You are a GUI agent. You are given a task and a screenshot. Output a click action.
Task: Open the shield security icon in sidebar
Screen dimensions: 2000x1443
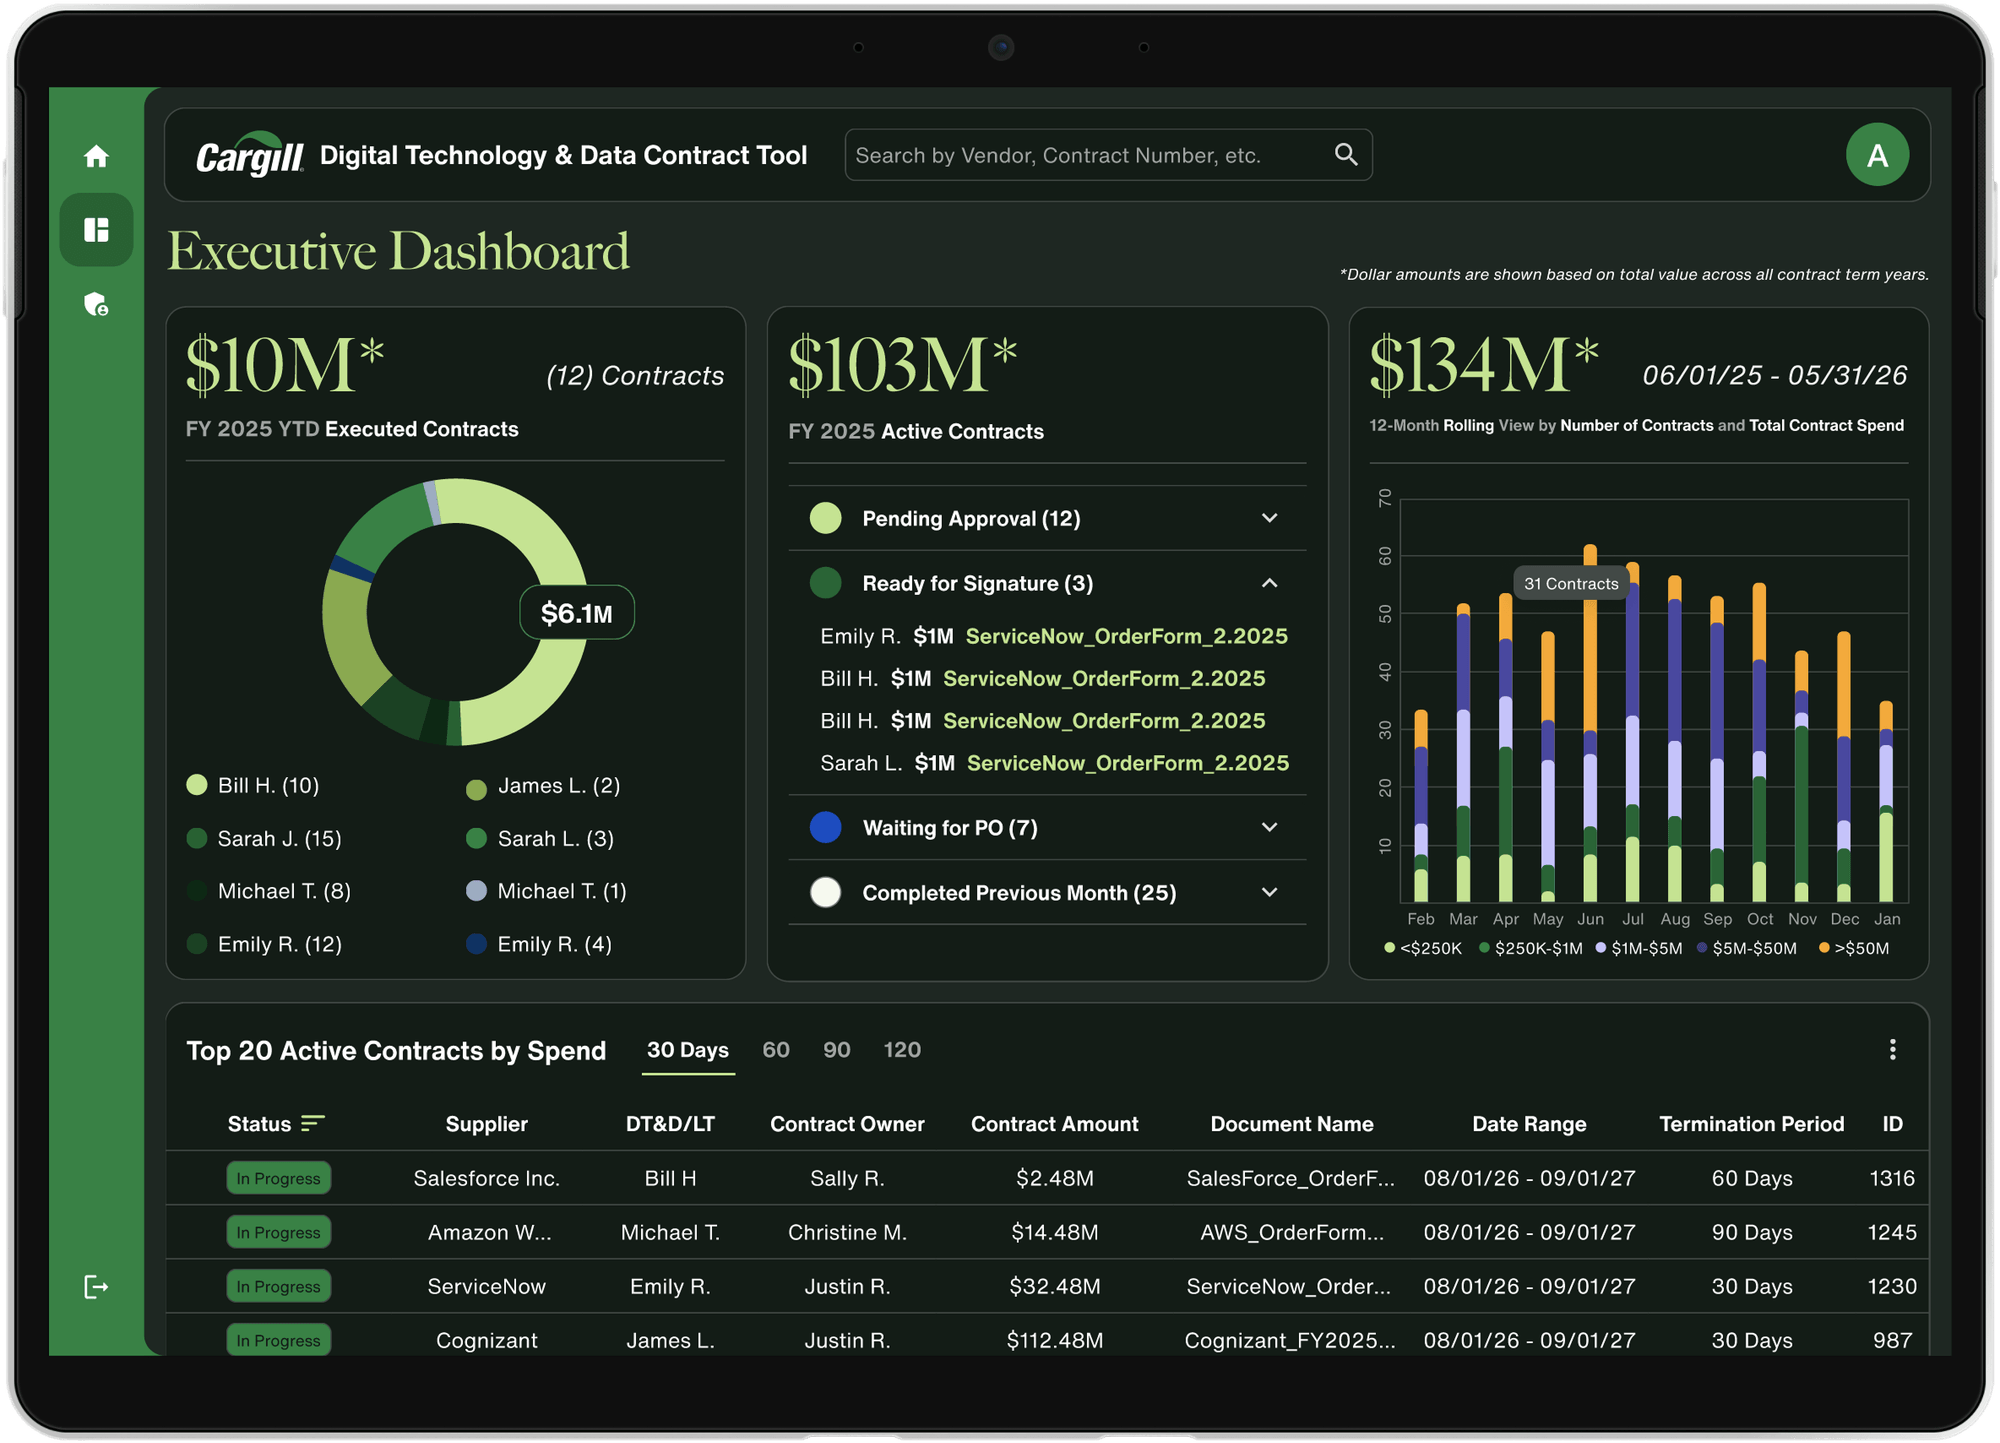(96, 304)
